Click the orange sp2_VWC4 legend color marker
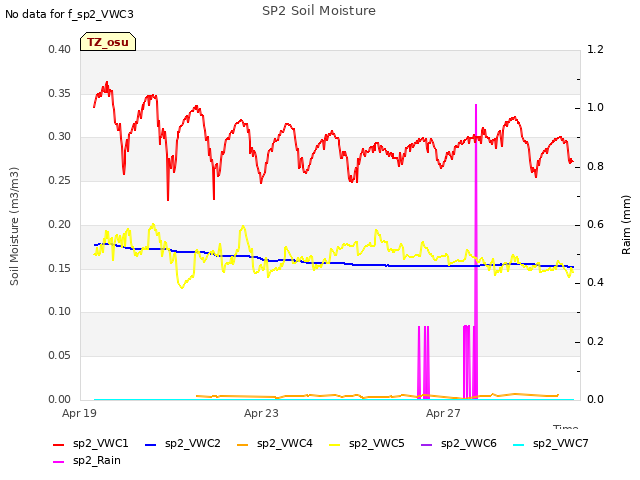The height and width of the screenshot is (480, 640). click(243, 445)
